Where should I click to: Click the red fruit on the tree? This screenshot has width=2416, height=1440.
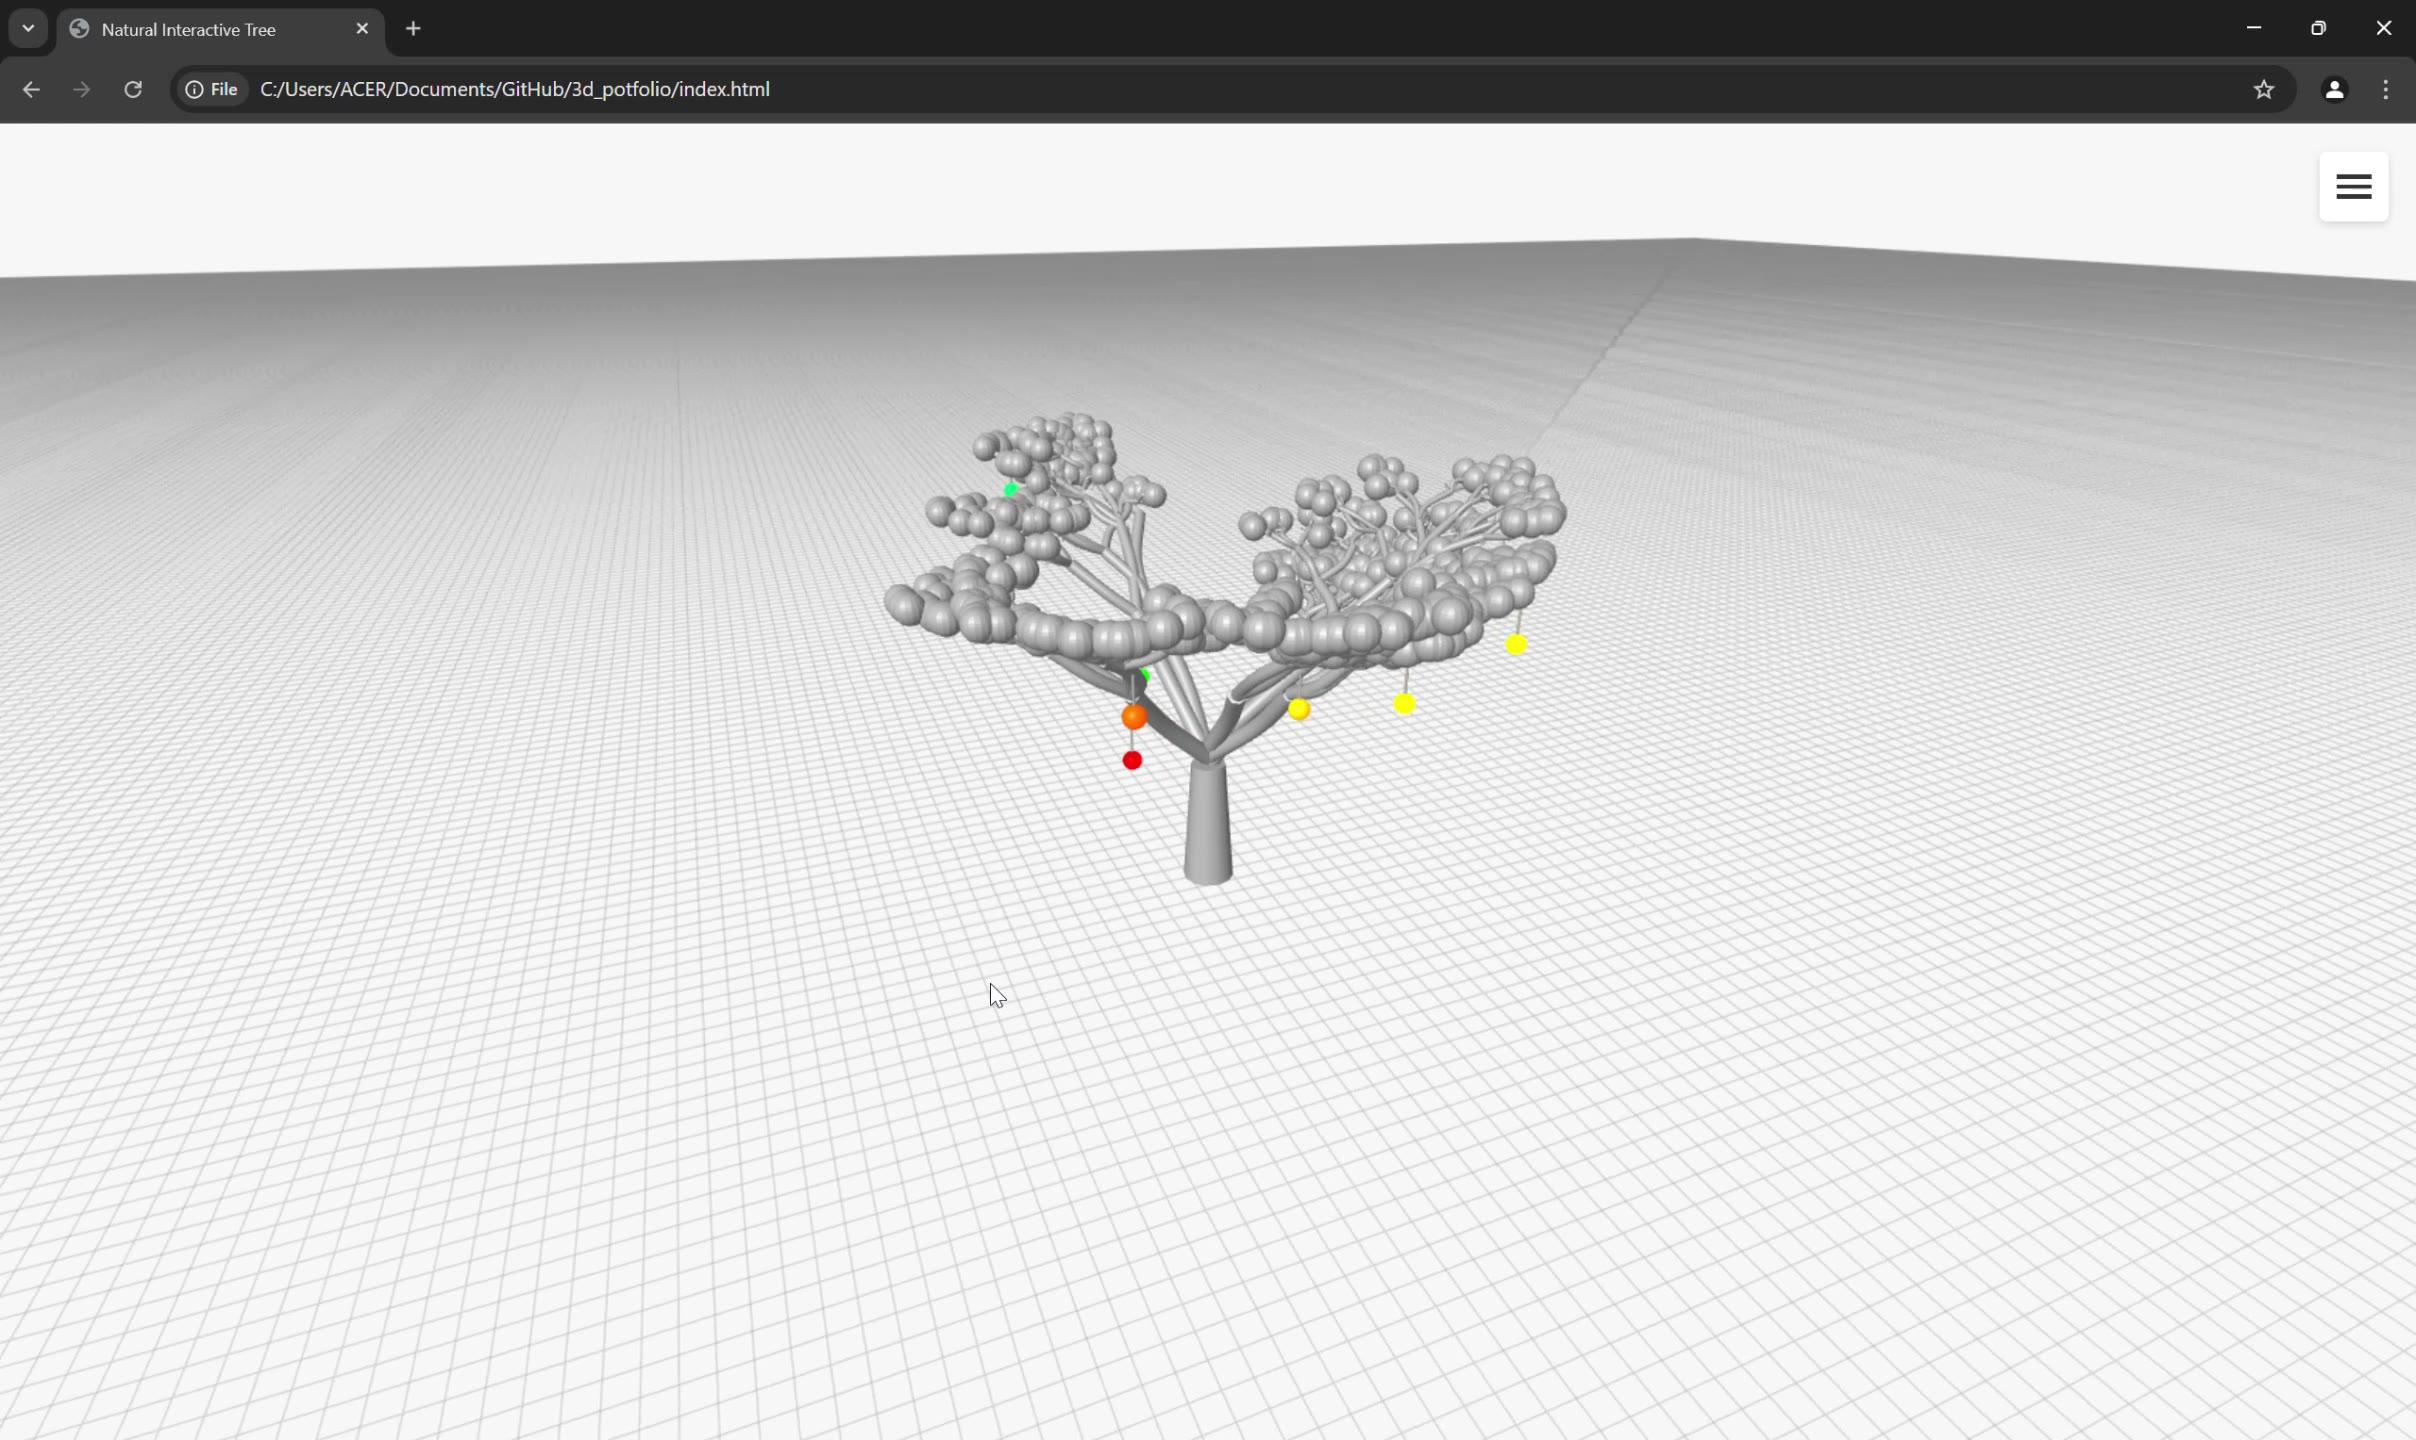[x=1132, y=761]
